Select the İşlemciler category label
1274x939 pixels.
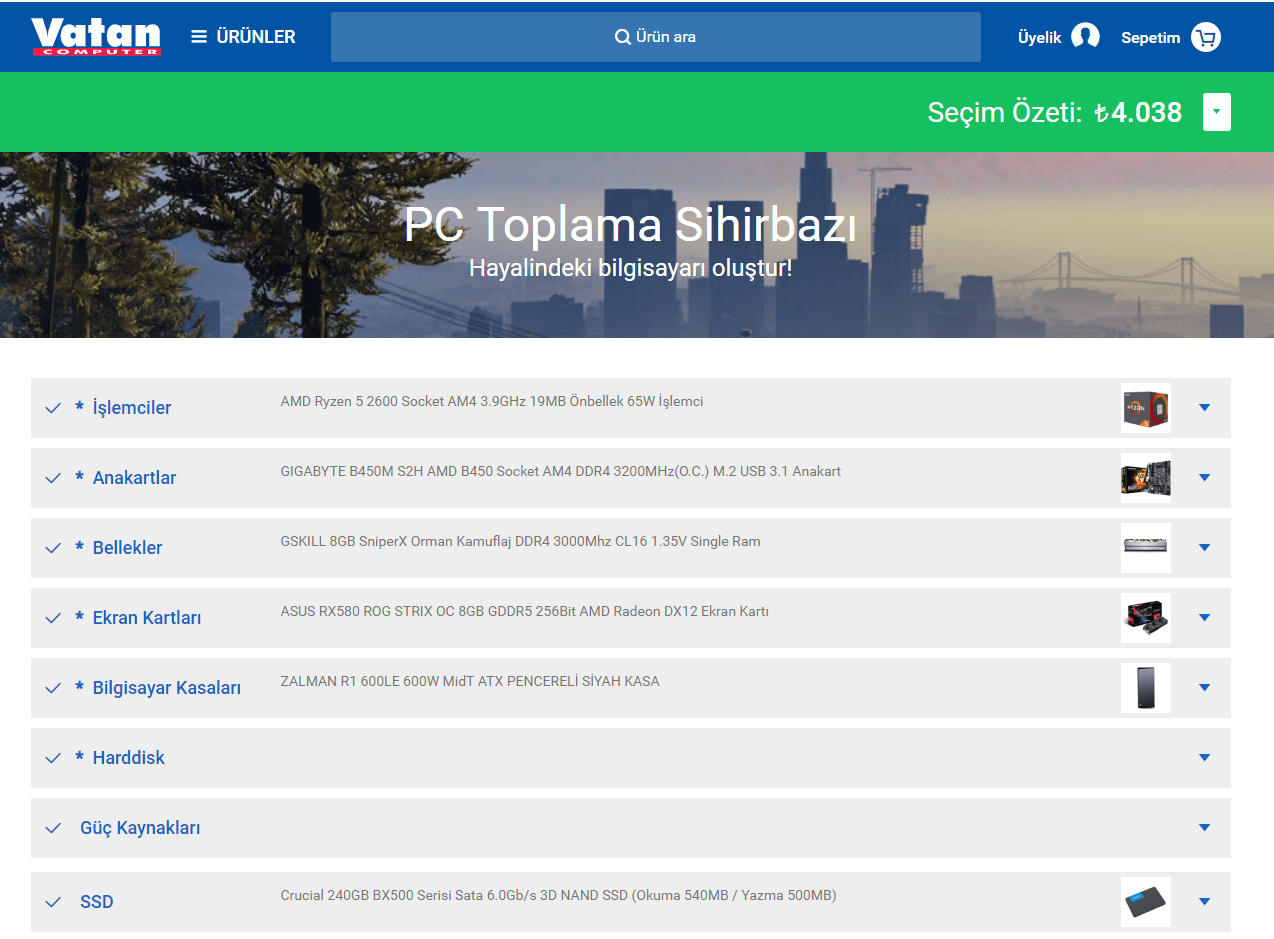tap(132, 408)
